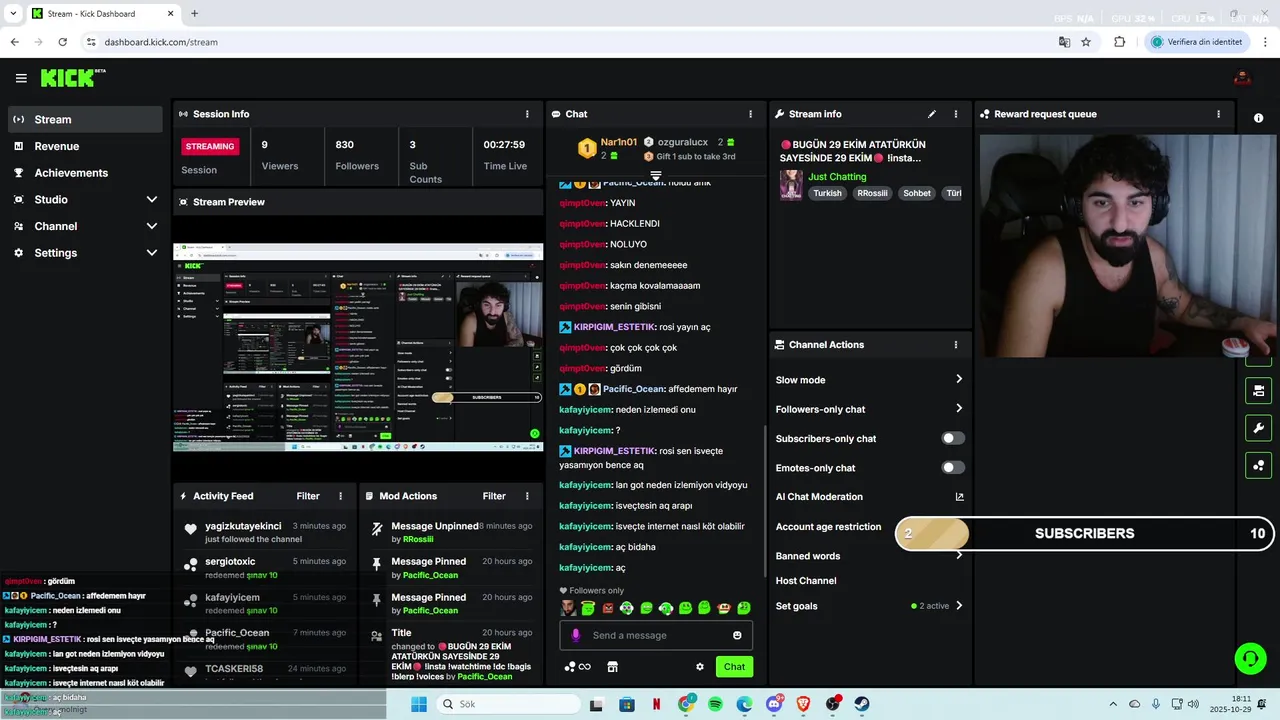Screen dimensions: 1280x720
Task: Click Windows taskbar search box
Action: 508,704
